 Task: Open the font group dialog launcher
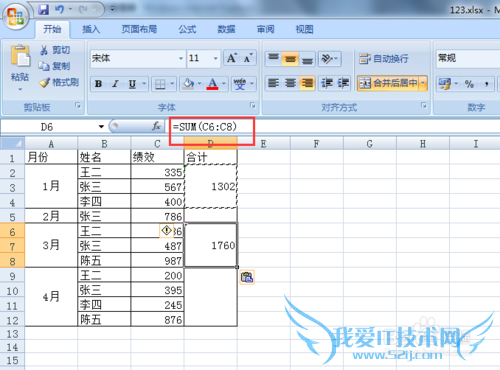point(253,106)
